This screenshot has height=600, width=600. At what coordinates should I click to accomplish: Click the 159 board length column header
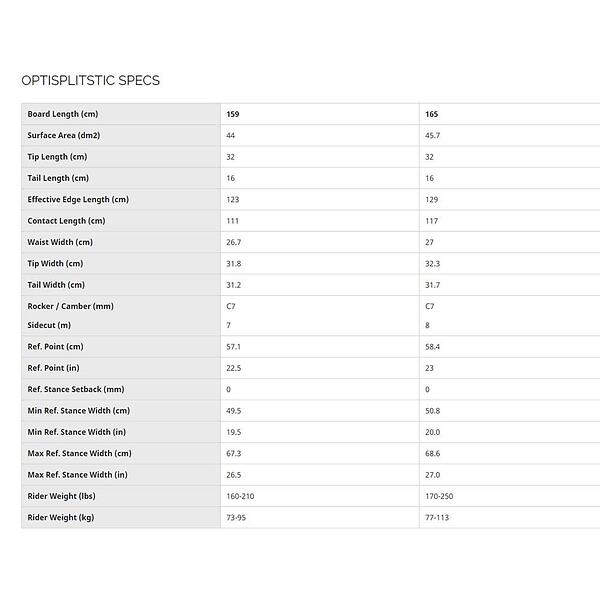(233, 114)
